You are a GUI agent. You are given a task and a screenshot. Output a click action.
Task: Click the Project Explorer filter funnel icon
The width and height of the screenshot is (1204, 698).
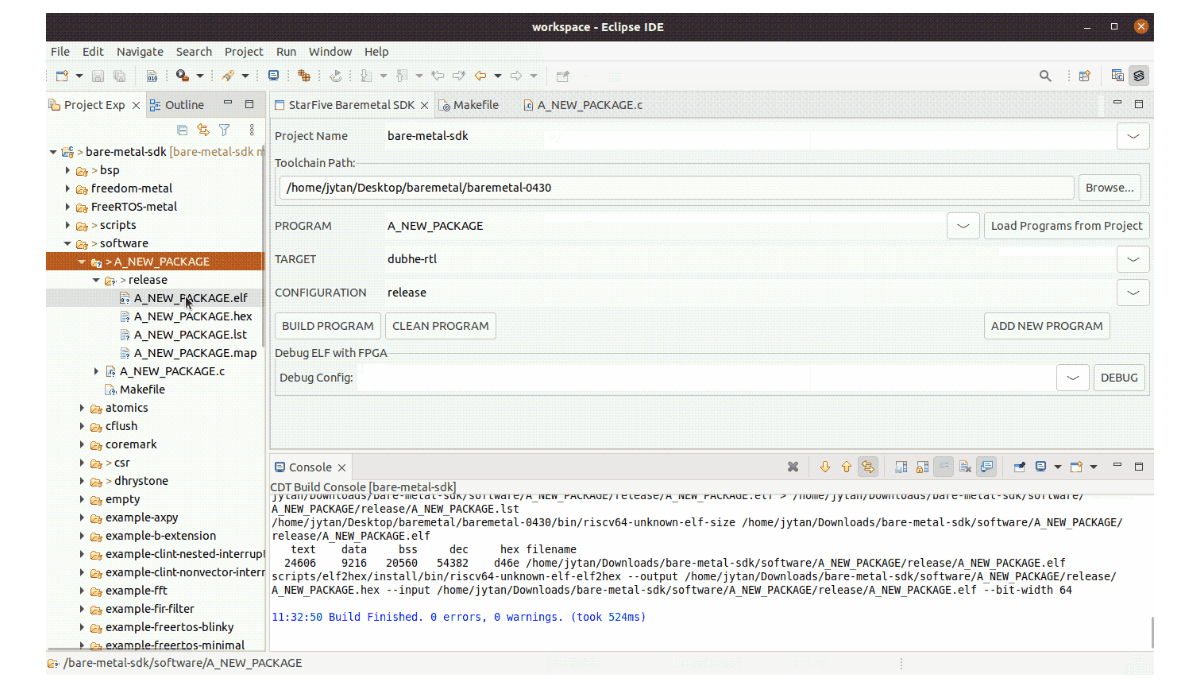pyautogui.click(x=225, y=130)
